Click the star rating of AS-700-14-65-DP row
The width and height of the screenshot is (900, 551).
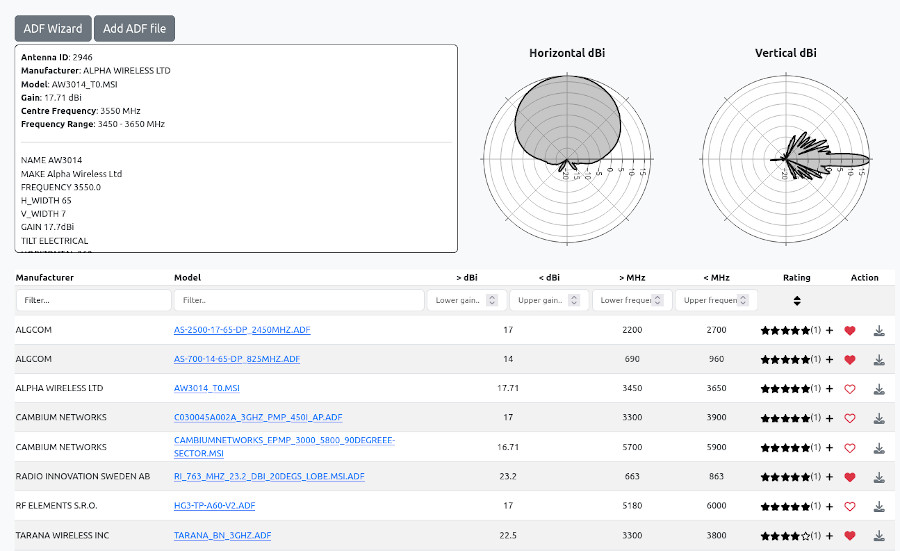coord(785,359)
